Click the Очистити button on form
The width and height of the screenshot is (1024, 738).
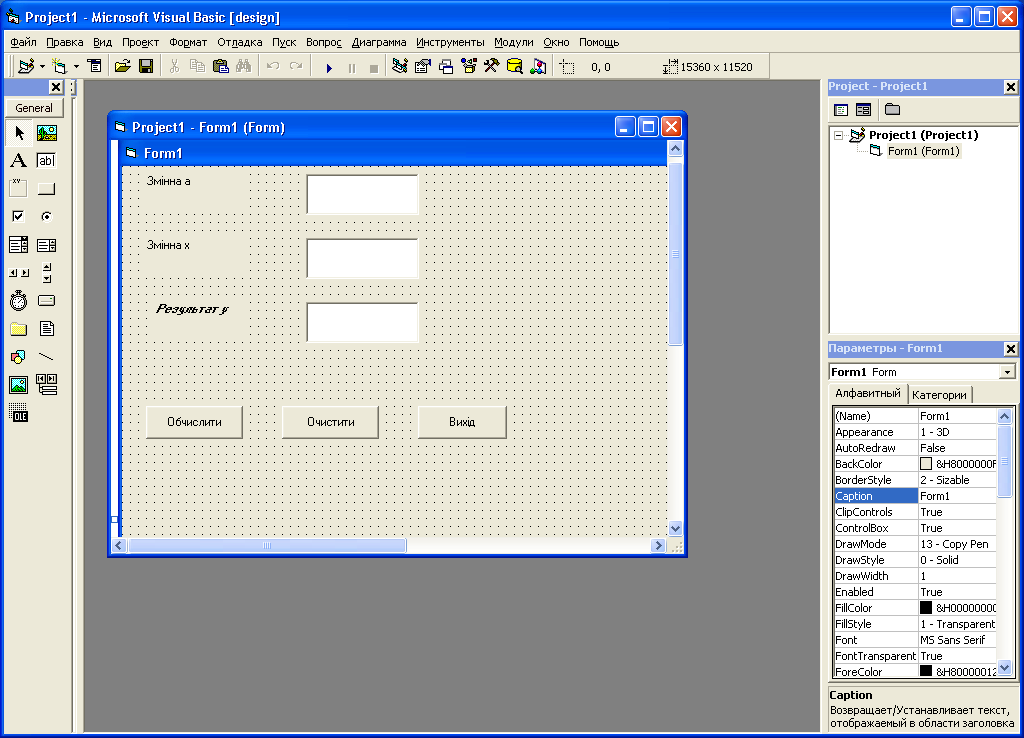click(x=330, y=422)
